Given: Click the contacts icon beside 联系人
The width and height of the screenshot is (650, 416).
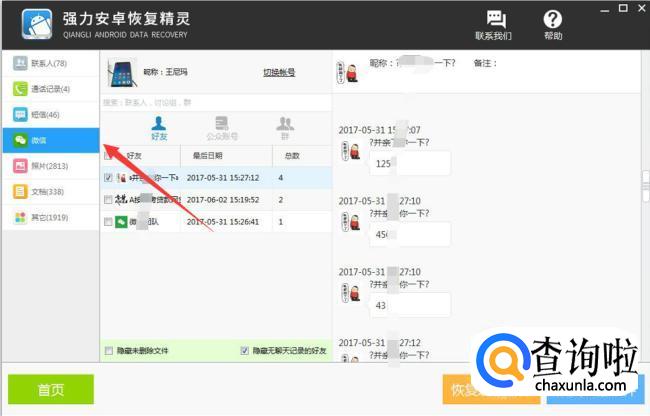Looking at the screenshot, I should coord(20,63).
